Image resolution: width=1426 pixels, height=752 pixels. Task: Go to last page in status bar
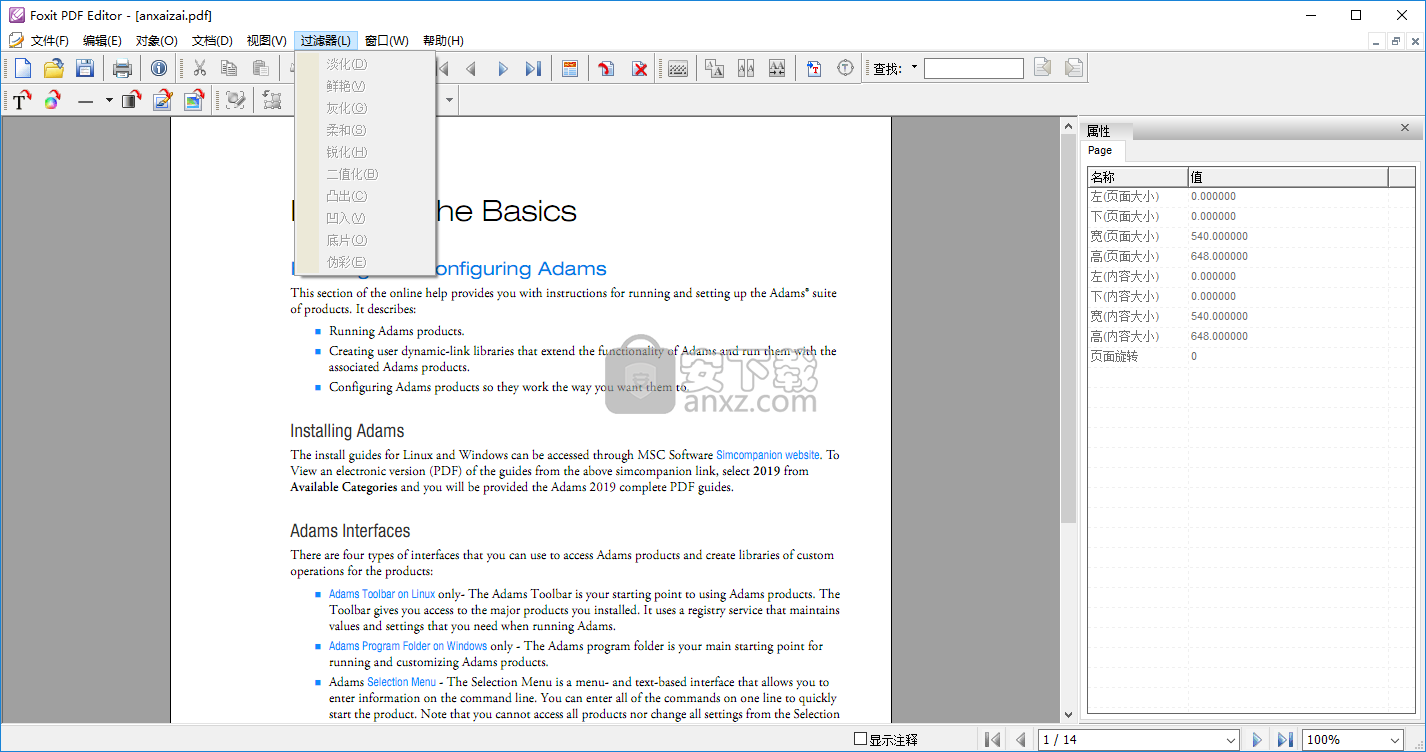tap(1285, 740)
